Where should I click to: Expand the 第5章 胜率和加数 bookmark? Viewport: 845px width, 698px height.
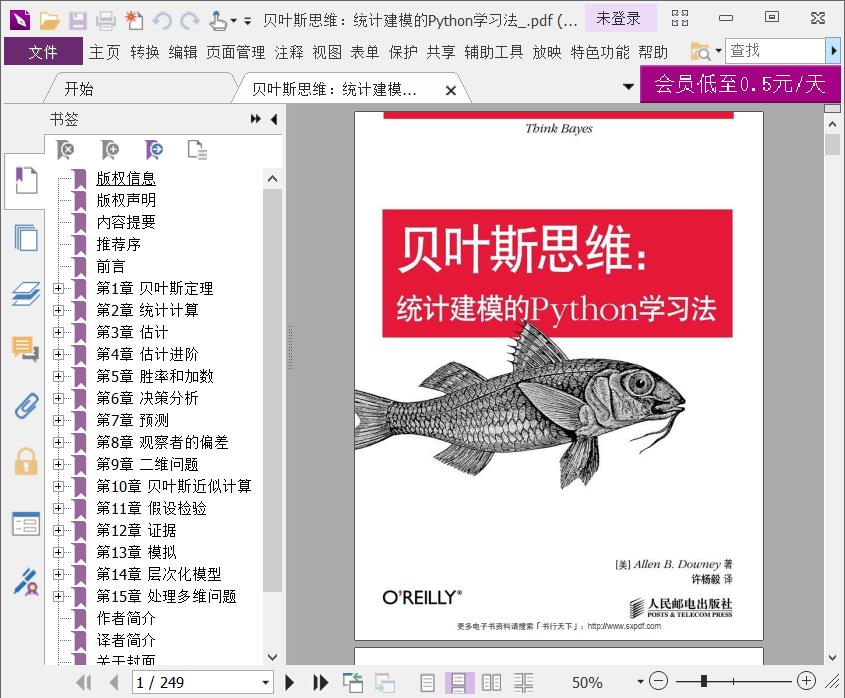58,376
